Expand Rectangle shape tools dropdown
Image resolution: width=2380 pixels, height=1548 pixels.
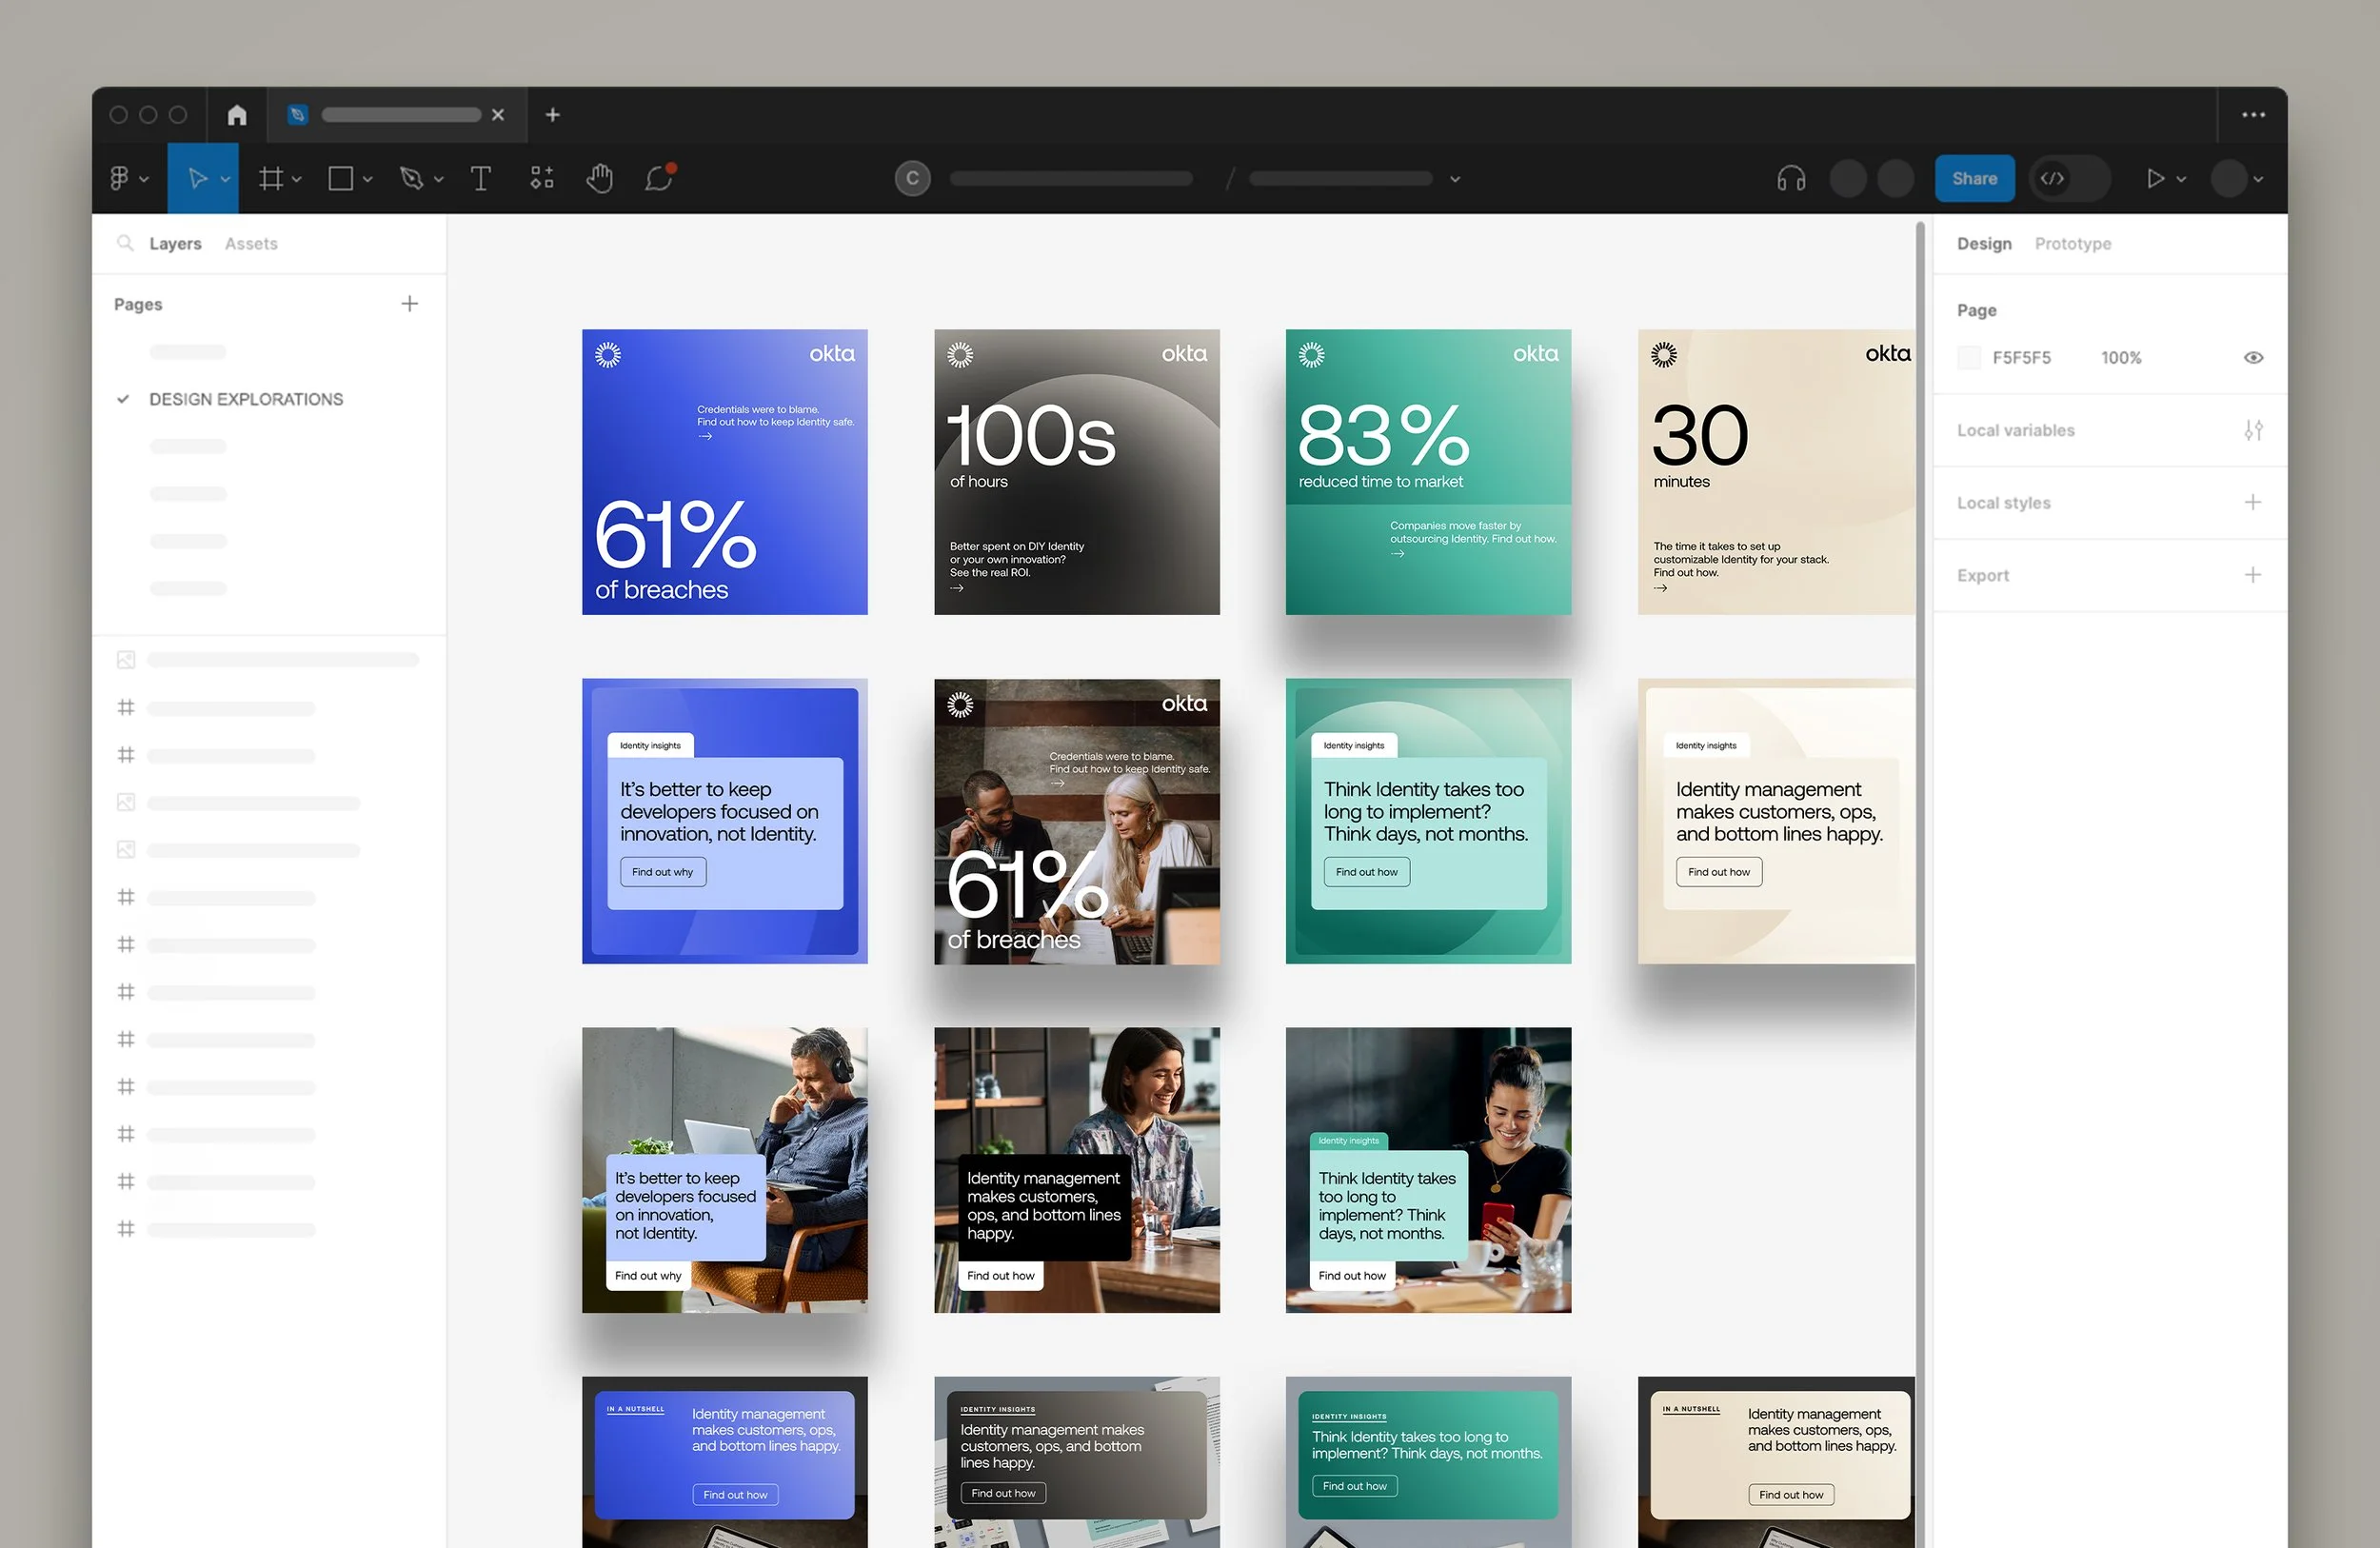point(368,179)
